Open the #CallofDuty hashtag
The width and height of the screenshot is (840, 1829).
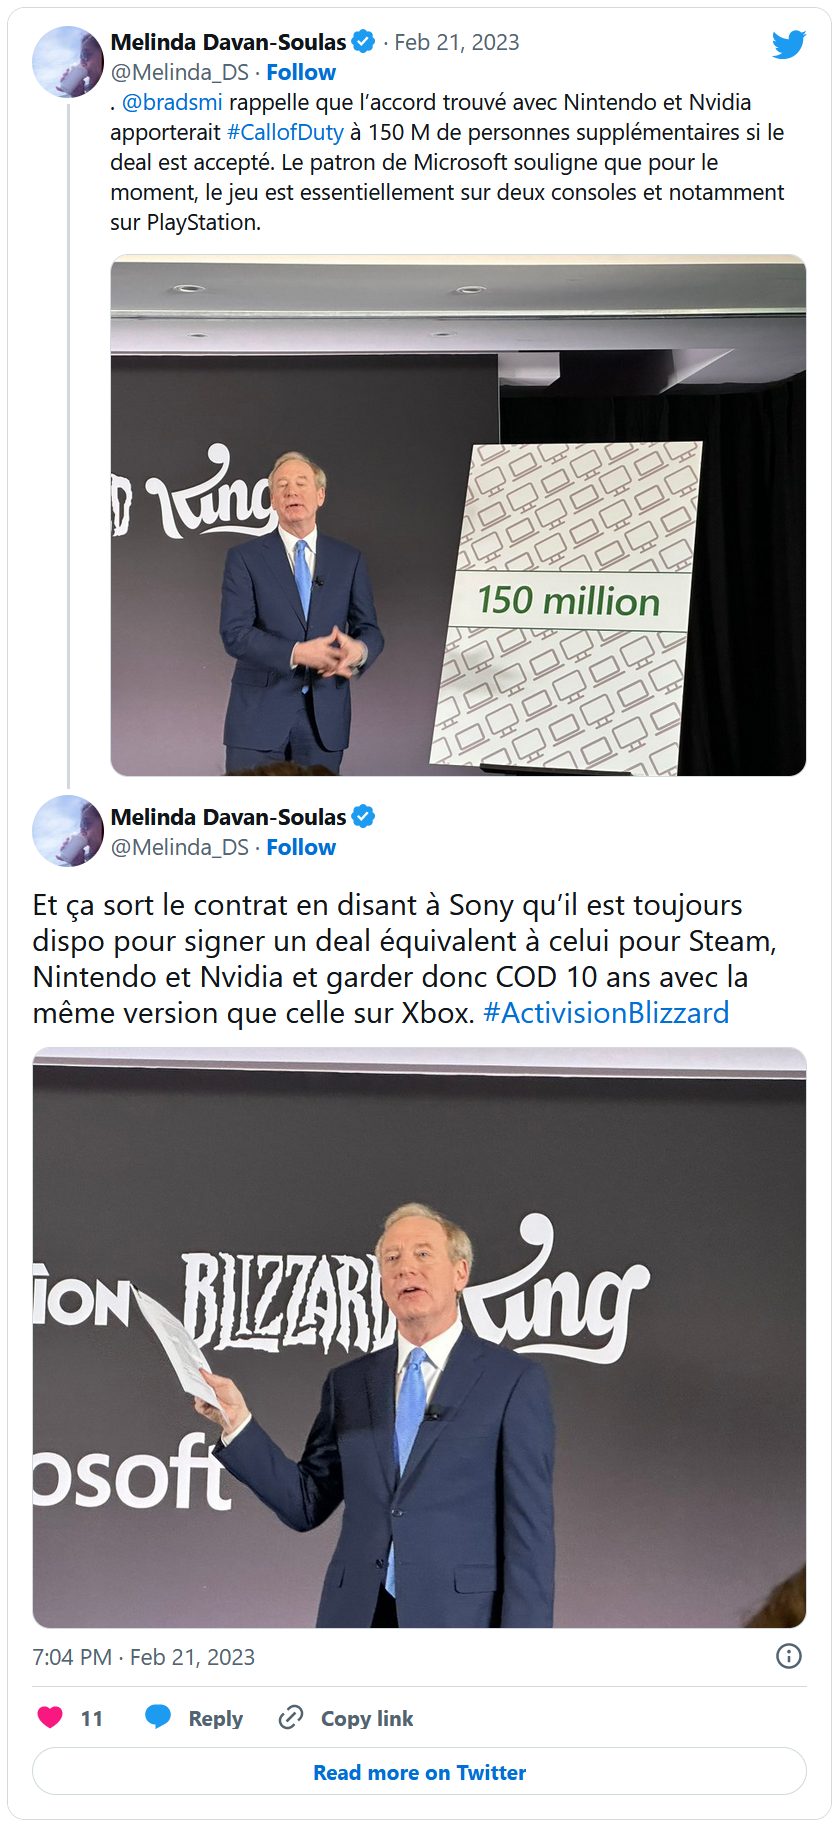(285, 132)
